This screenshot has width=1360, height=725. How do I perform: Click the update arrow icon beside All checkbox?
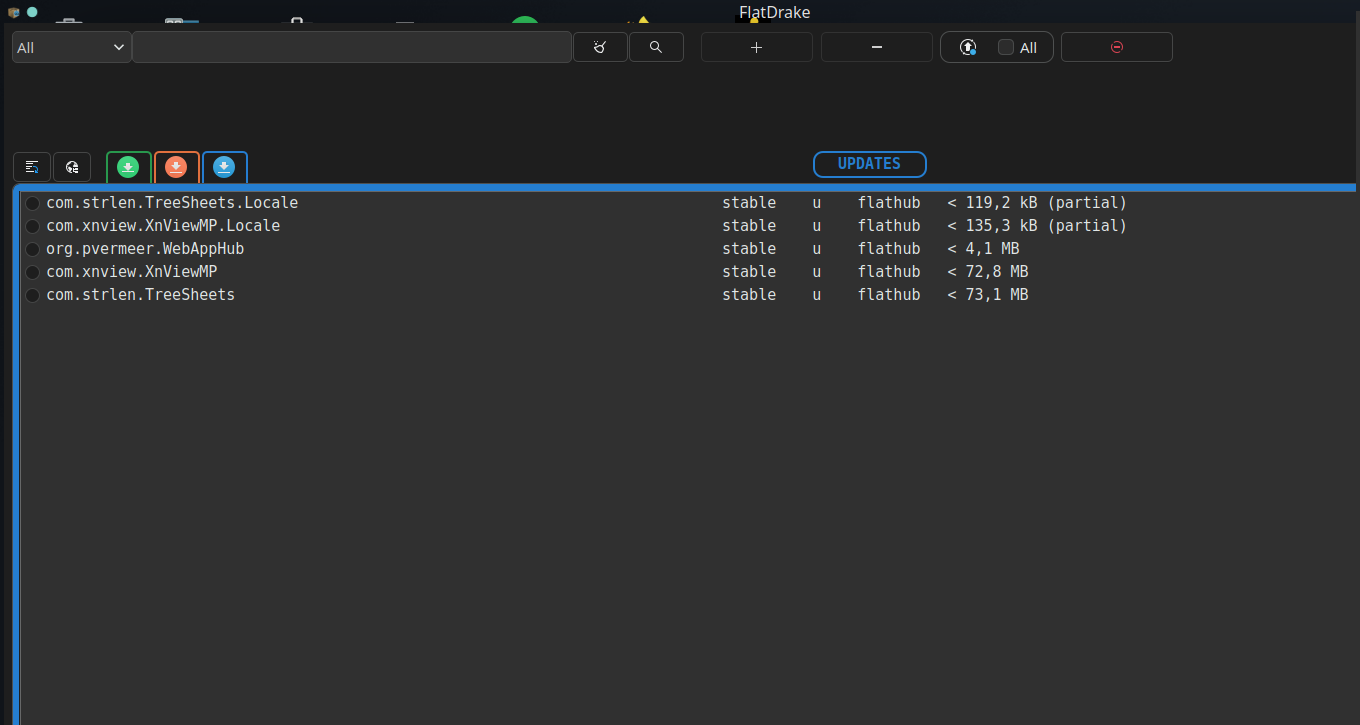(x=967, y=47)
